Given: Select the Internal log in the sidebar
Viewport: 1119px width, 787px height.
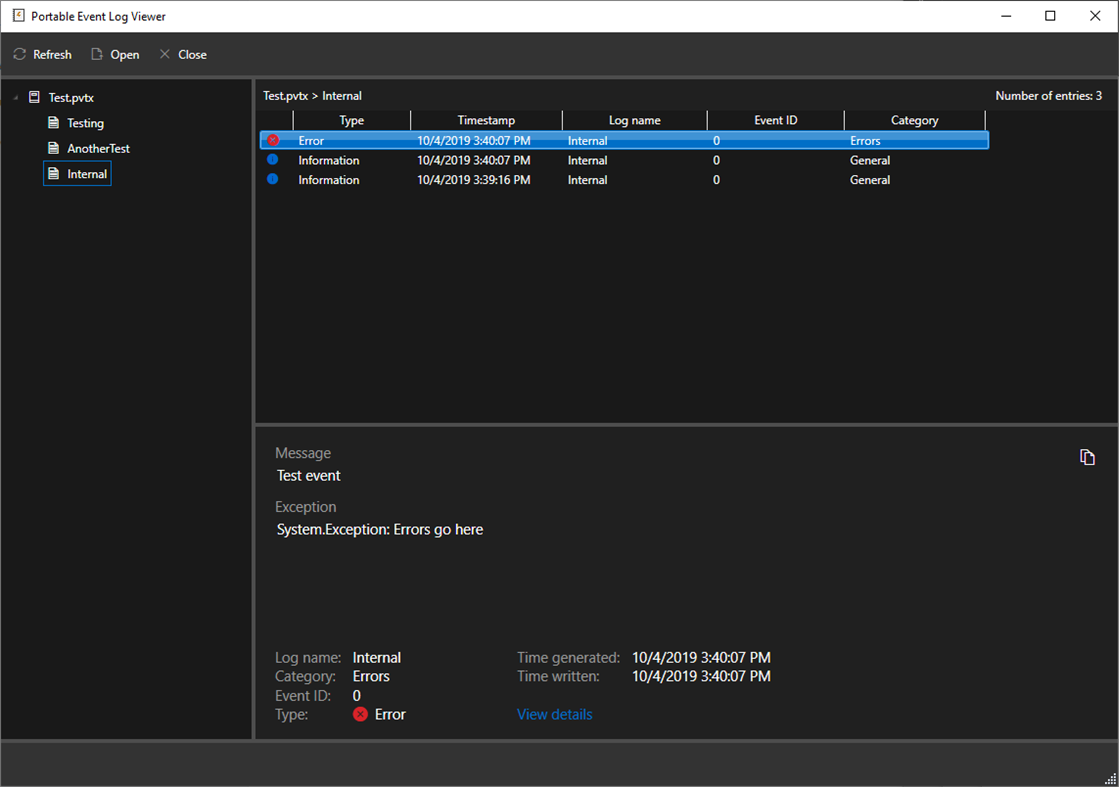Looking at the screenshot, I should click(x=86, y=173).
